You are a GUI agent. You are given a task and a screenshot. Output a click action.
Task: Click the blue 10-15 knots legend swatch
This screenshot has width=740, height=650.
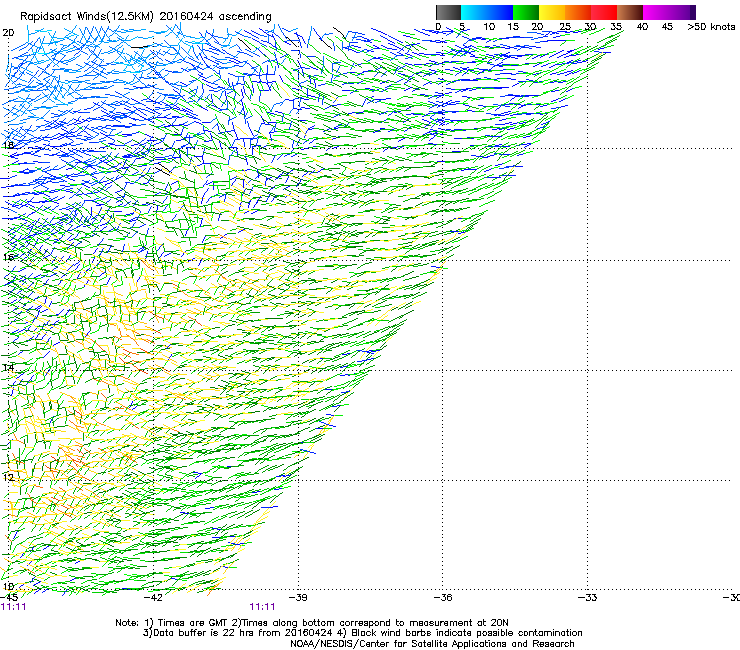[500, 12]
